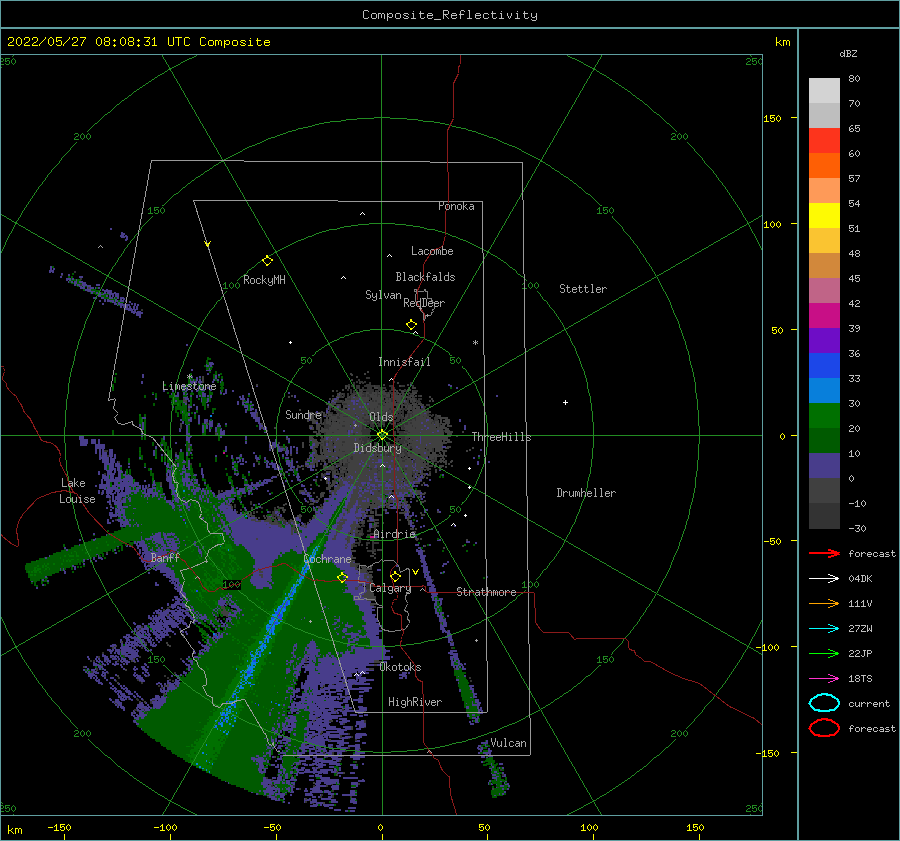This screenshot has height=841, width=900.
Task: Click the Airdrie city label
Action: coord(394,534)
